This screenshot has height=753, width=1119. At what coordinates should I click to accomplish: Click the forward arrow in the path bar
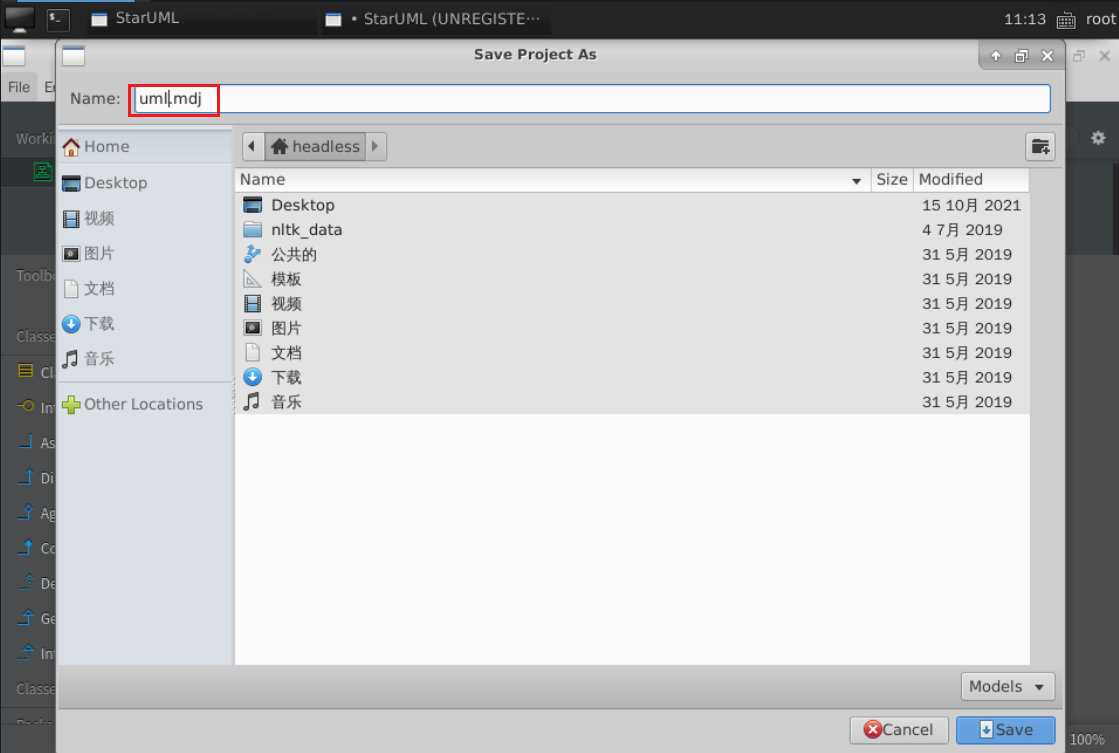[x=375, y=146]
